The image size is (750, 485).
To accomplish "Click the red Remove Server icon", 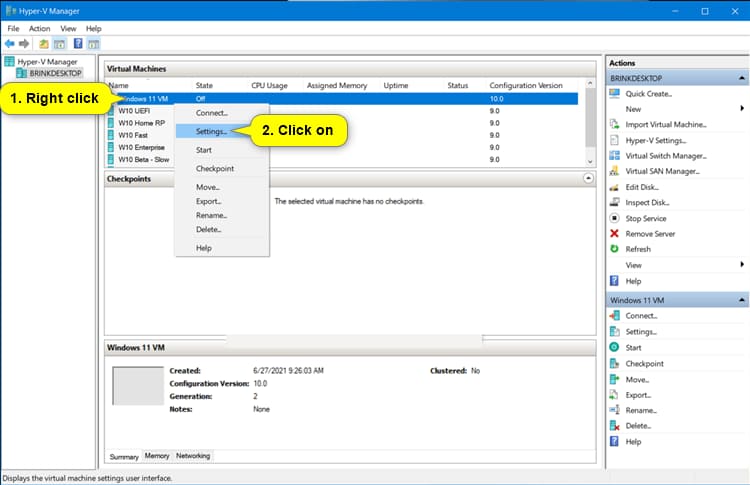I will 616,233.
